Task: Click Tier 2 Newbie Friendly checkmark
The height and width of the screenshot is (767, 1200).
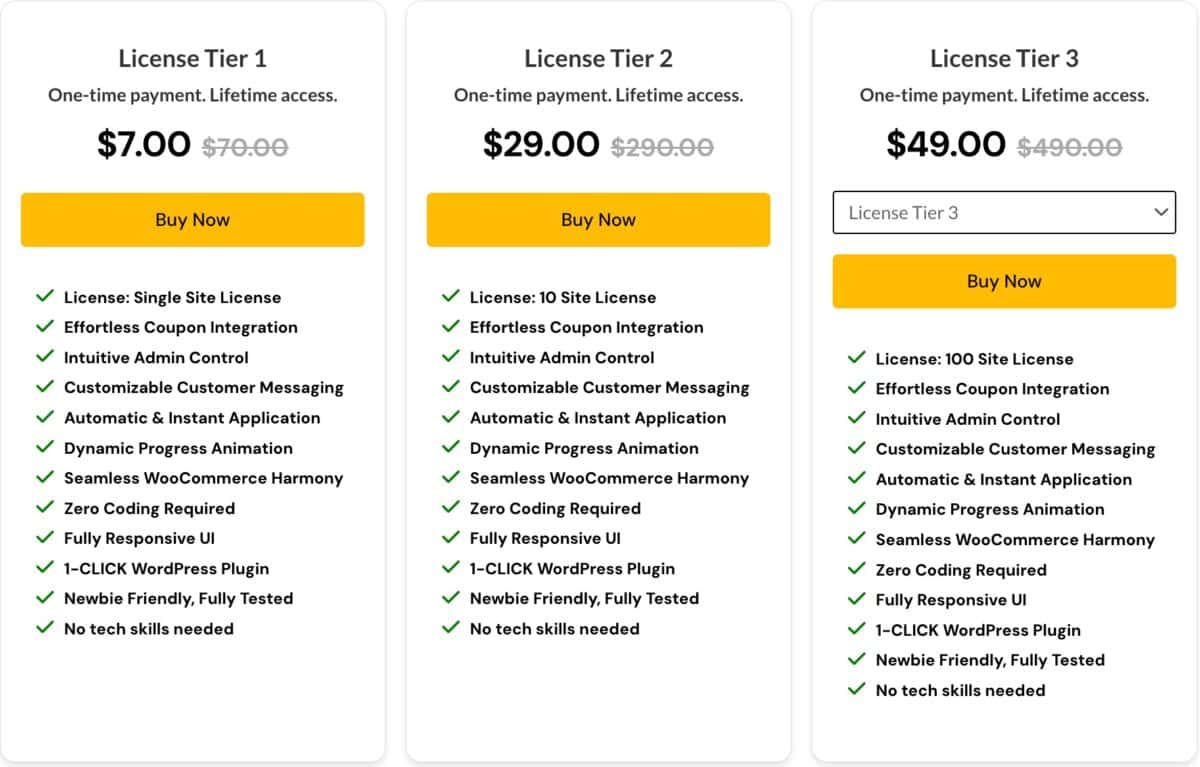Action: (x=451, y=598)
